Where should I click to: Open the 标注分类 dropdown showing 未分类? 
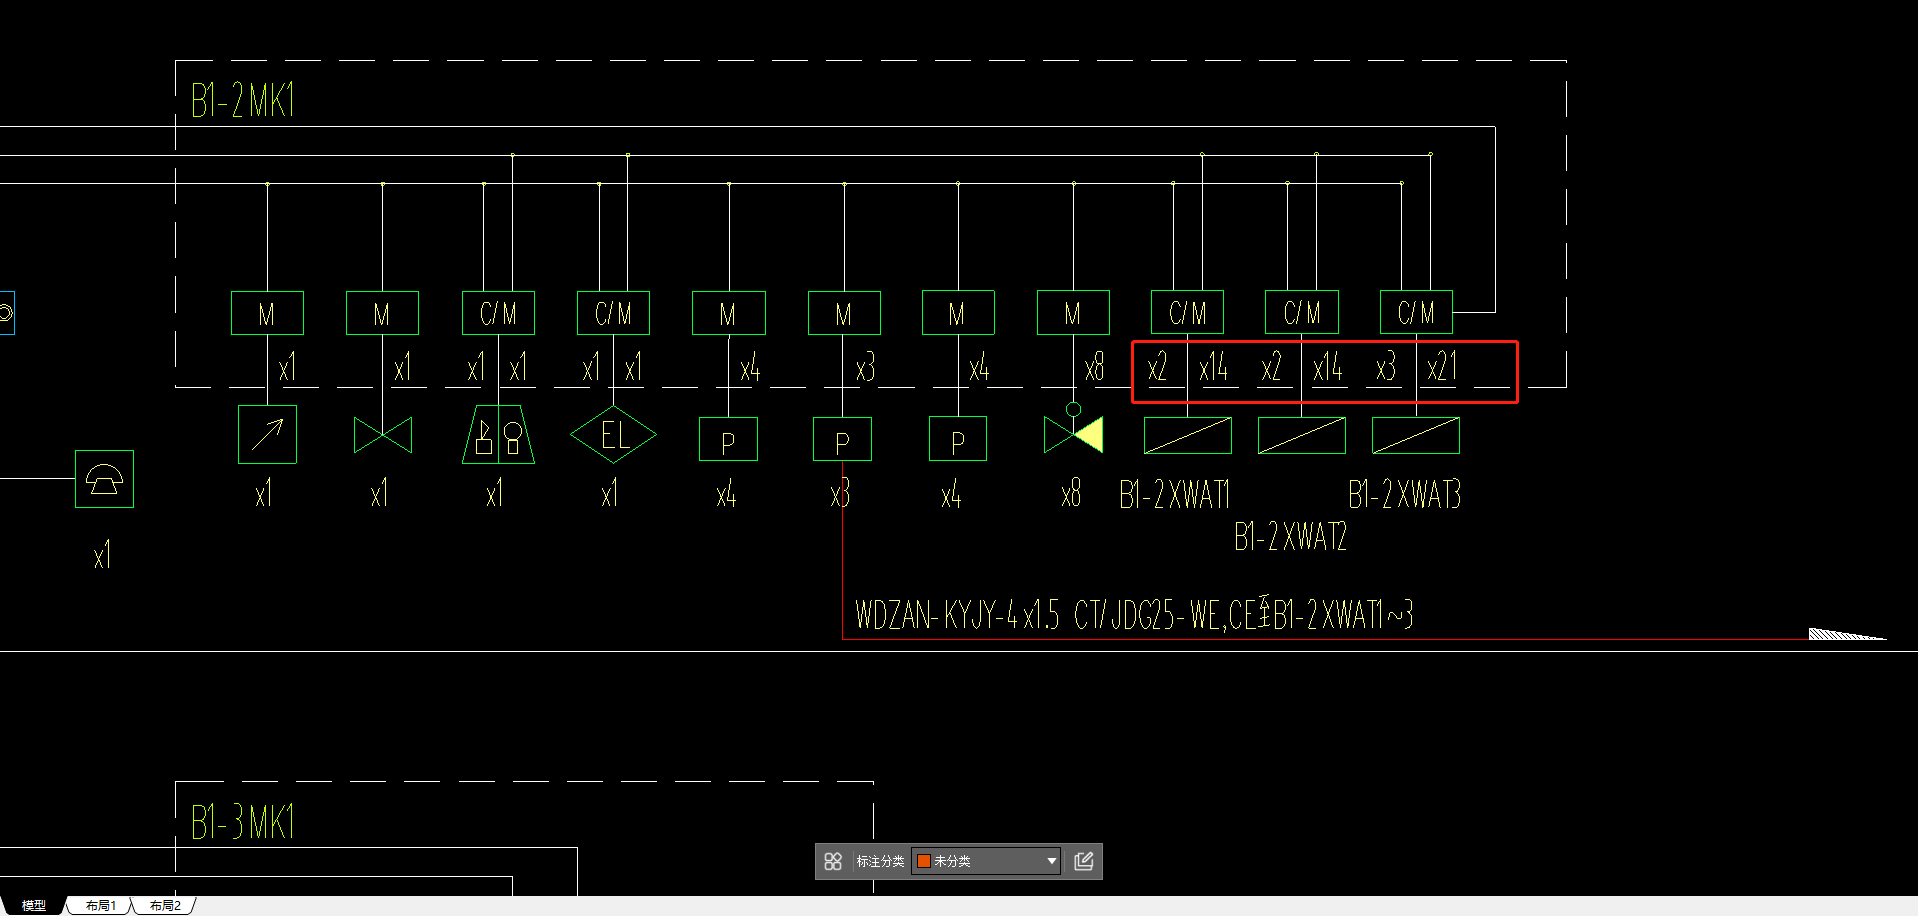tap(986, 861)
